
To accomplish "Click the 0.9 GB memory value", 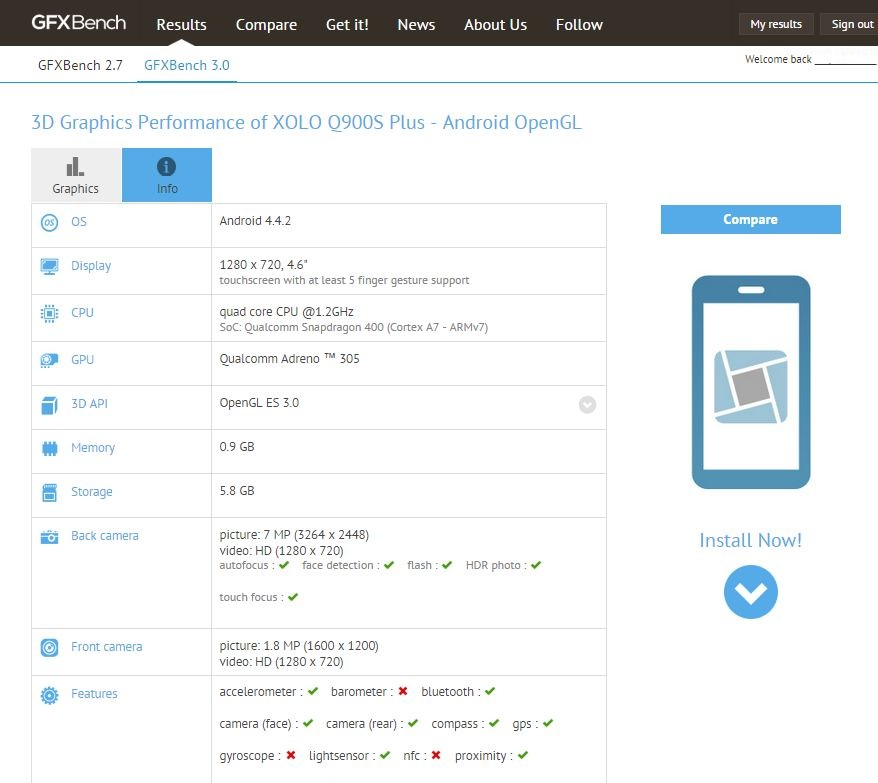I will [237, 447].
